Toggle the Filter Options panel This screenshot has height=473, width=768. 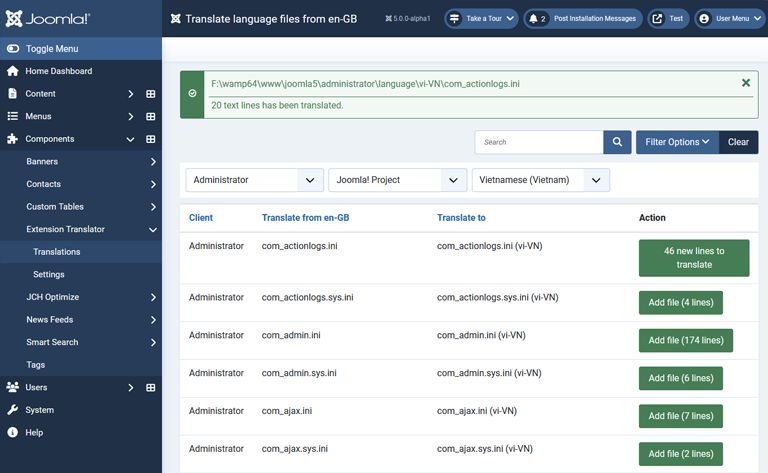tap(677, 142)
